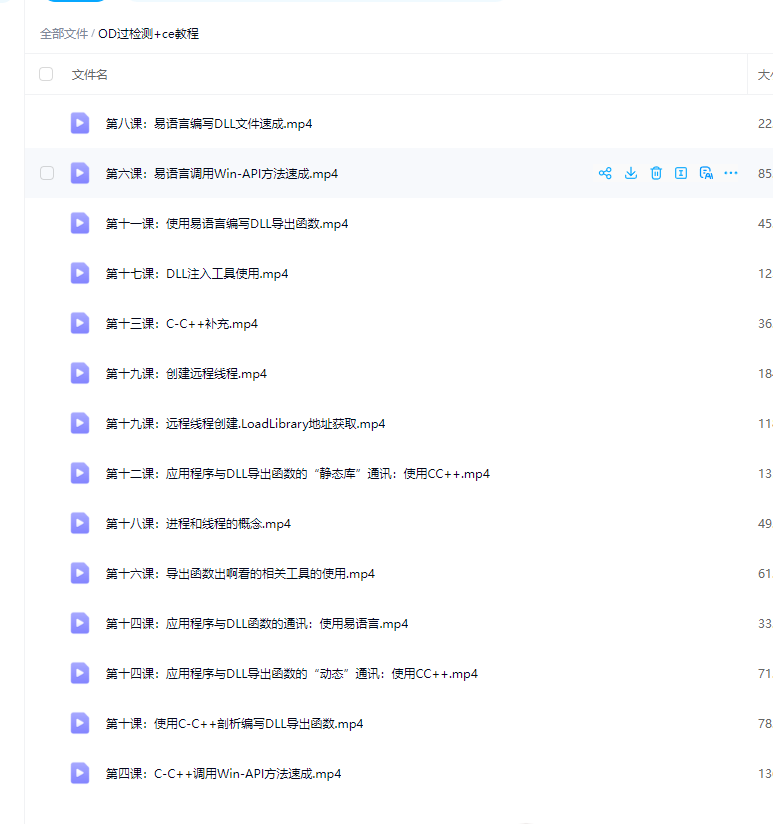Click video icon of 使用易语言.mp4 第十四课
Viewport: 773px width, 824px height.
point(80,623)
